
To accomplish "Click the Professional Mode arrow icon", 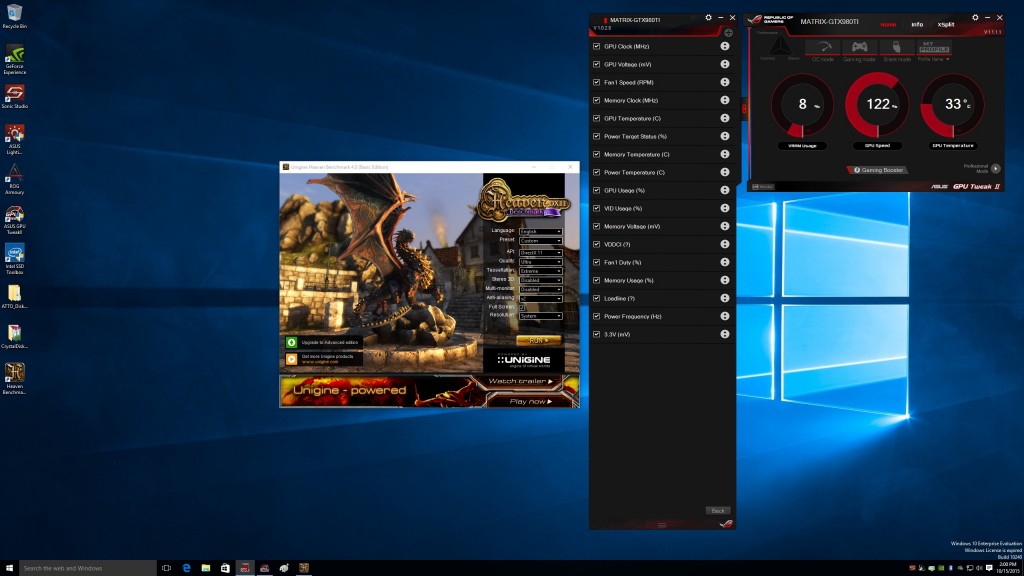I will tap(995, 168).
